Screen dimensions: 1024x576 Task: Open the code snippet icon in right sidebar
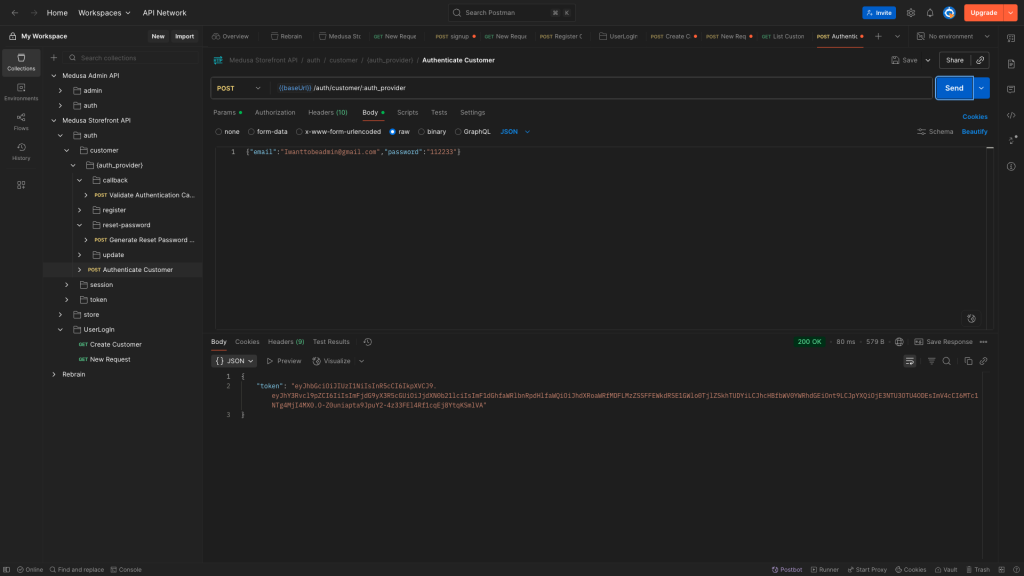pyautogui.click(x=1011, y=115)
